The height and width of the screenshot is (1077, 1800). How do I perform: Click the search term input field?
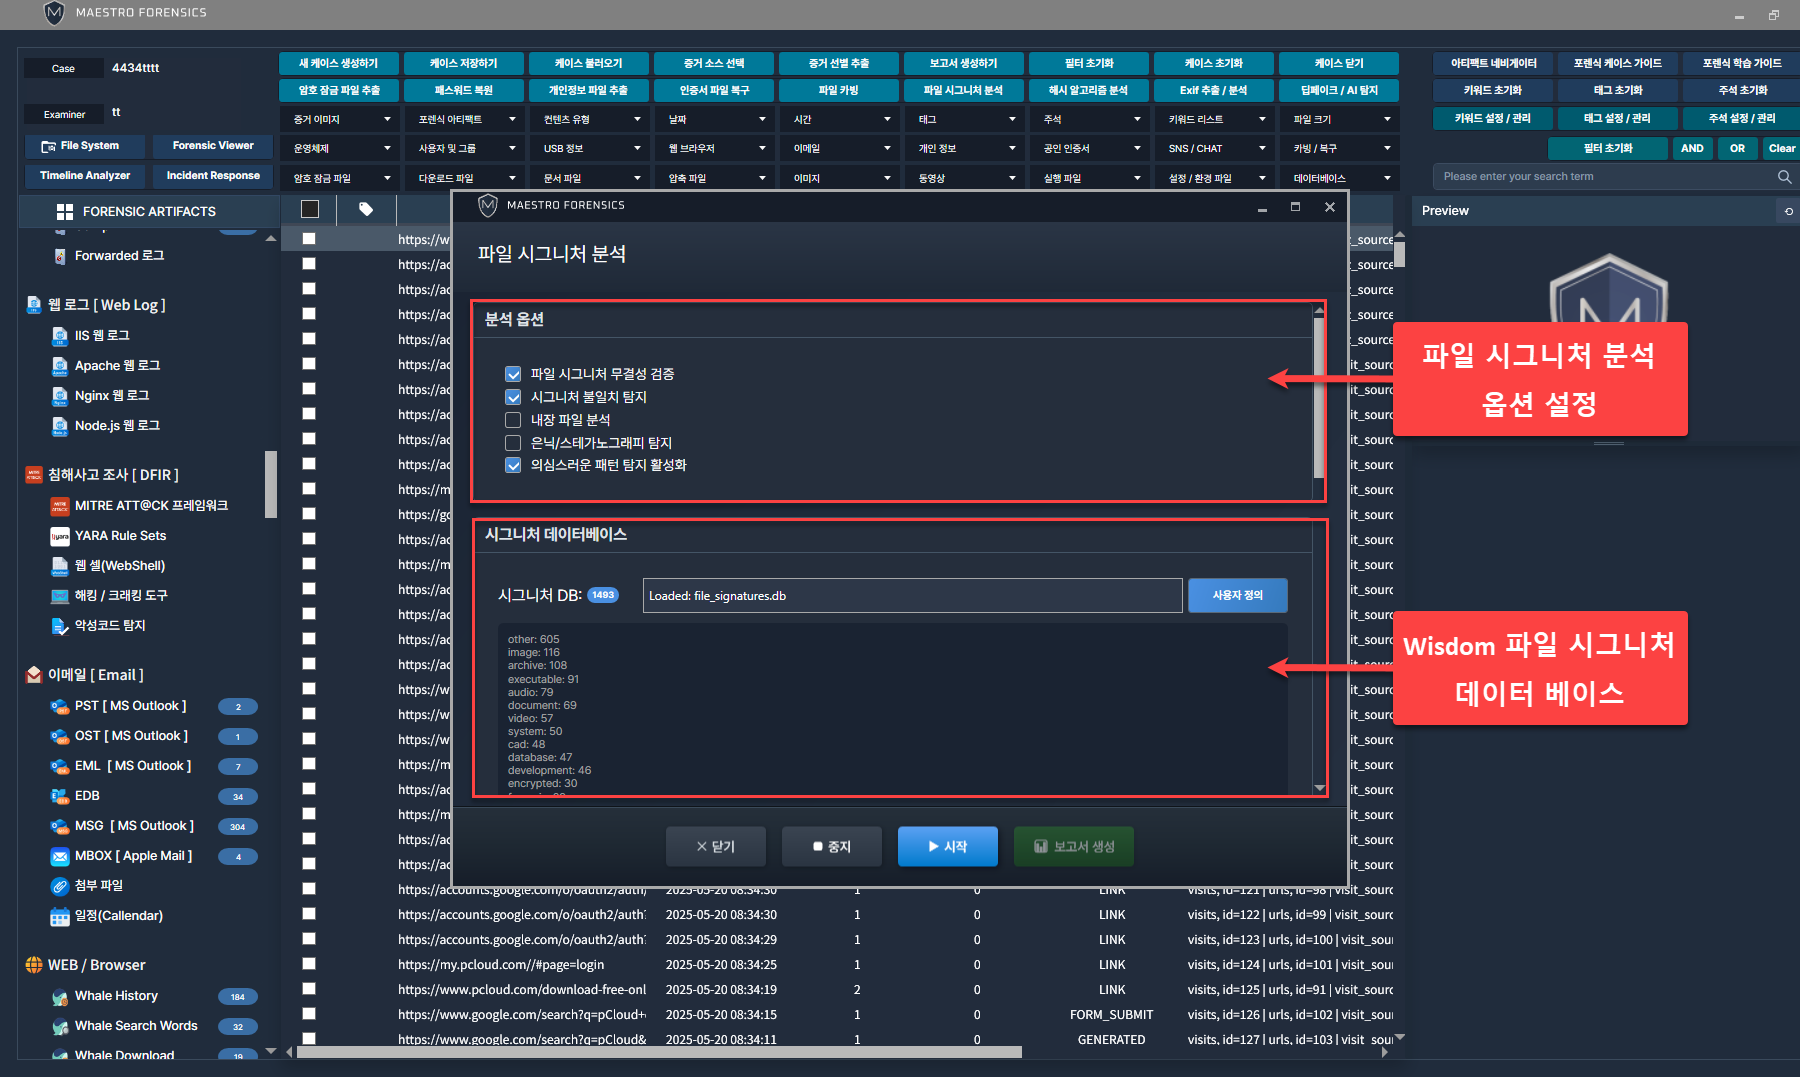coord(1600,177)
